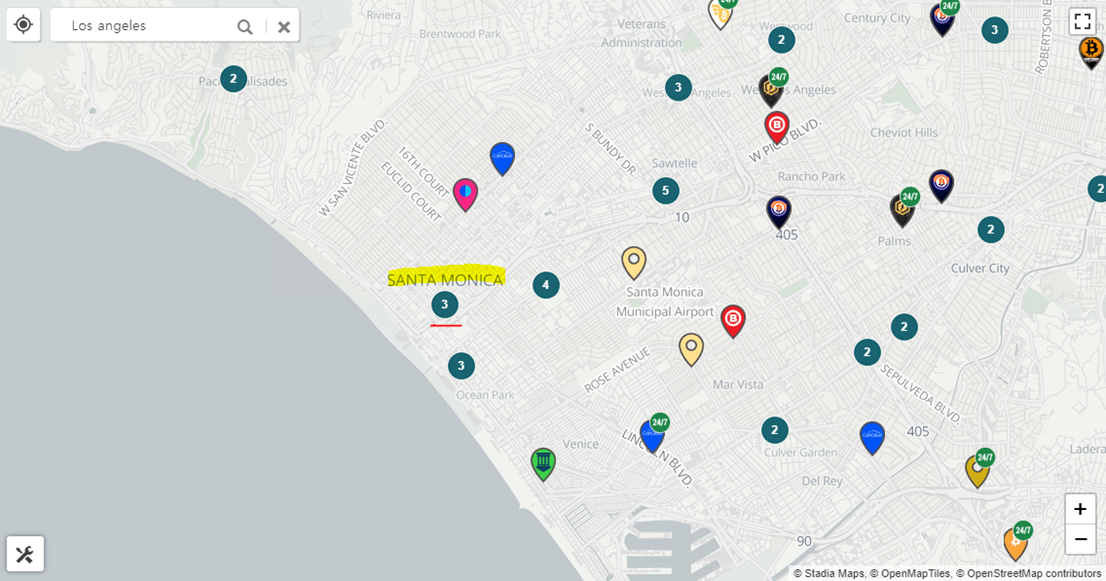Select the black hexagon 24/7 pin at West Los Angeles
This screenshot has height=581, width=1106.
pos(770,90)
